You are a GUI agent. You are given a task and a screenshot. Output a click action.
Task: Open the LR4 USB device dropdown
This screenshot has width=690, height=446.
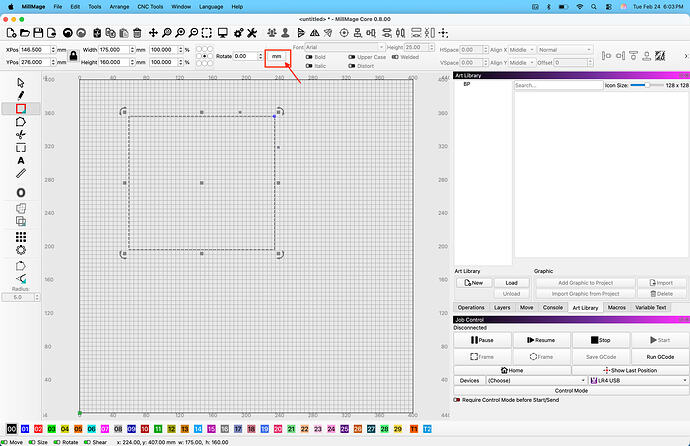click(x=639, y=380)
